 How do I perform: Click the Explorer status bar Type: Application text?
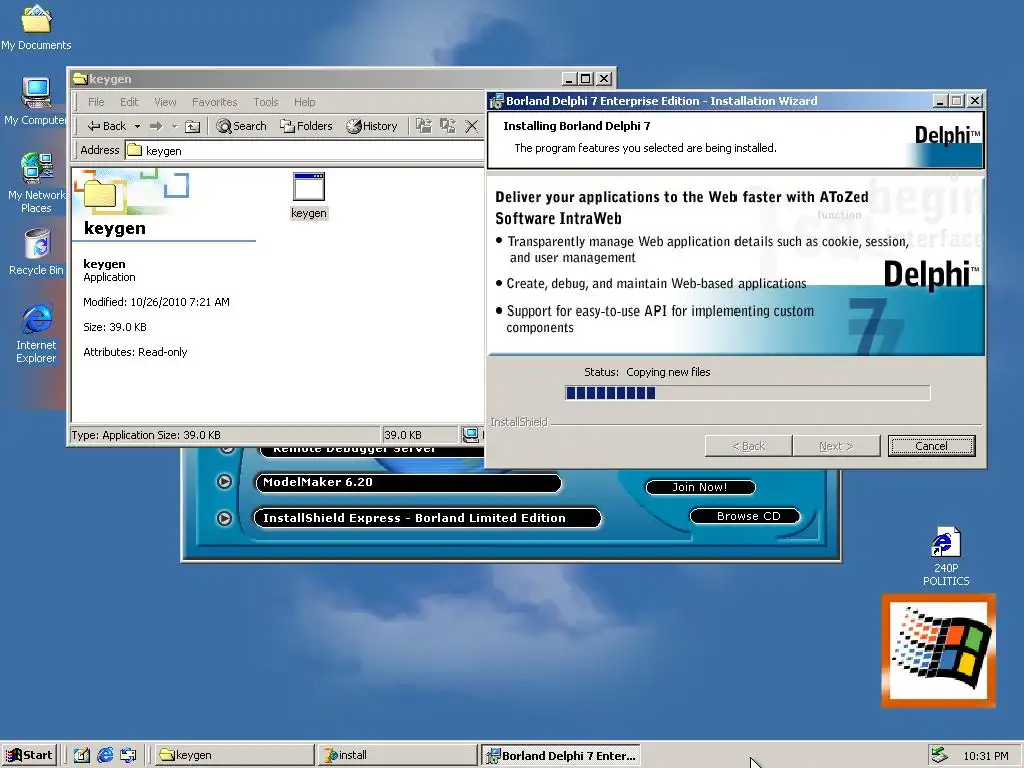point(146,435)
